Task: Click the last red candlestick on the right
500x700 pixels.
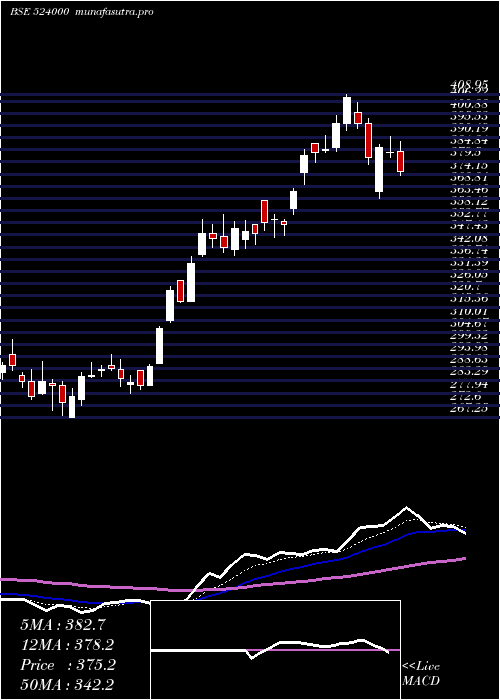Action: [400, 161]
